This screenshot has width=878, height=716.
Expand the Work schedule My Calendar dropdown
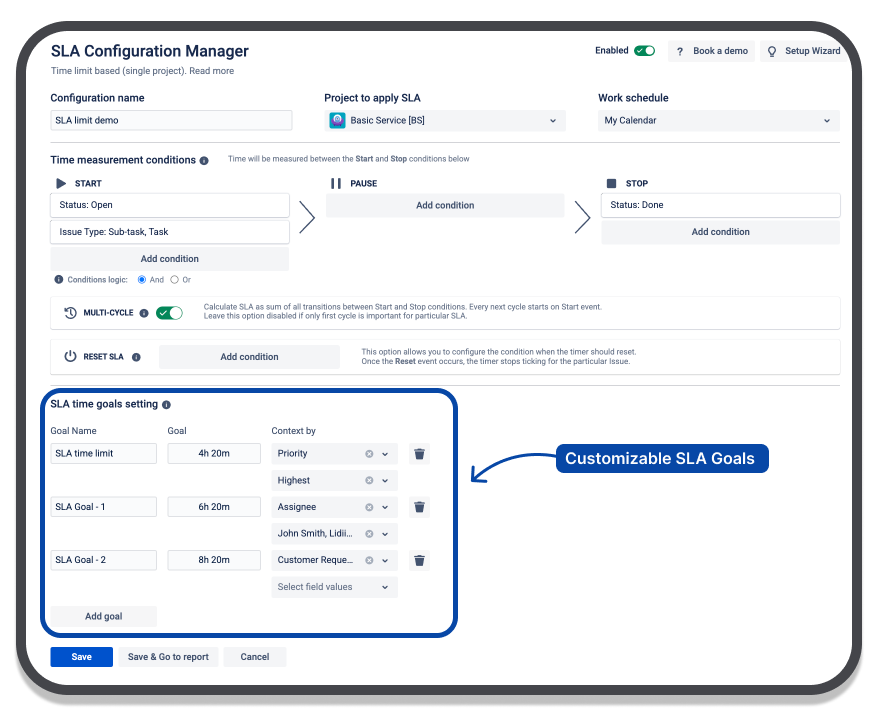pos(717,121)
